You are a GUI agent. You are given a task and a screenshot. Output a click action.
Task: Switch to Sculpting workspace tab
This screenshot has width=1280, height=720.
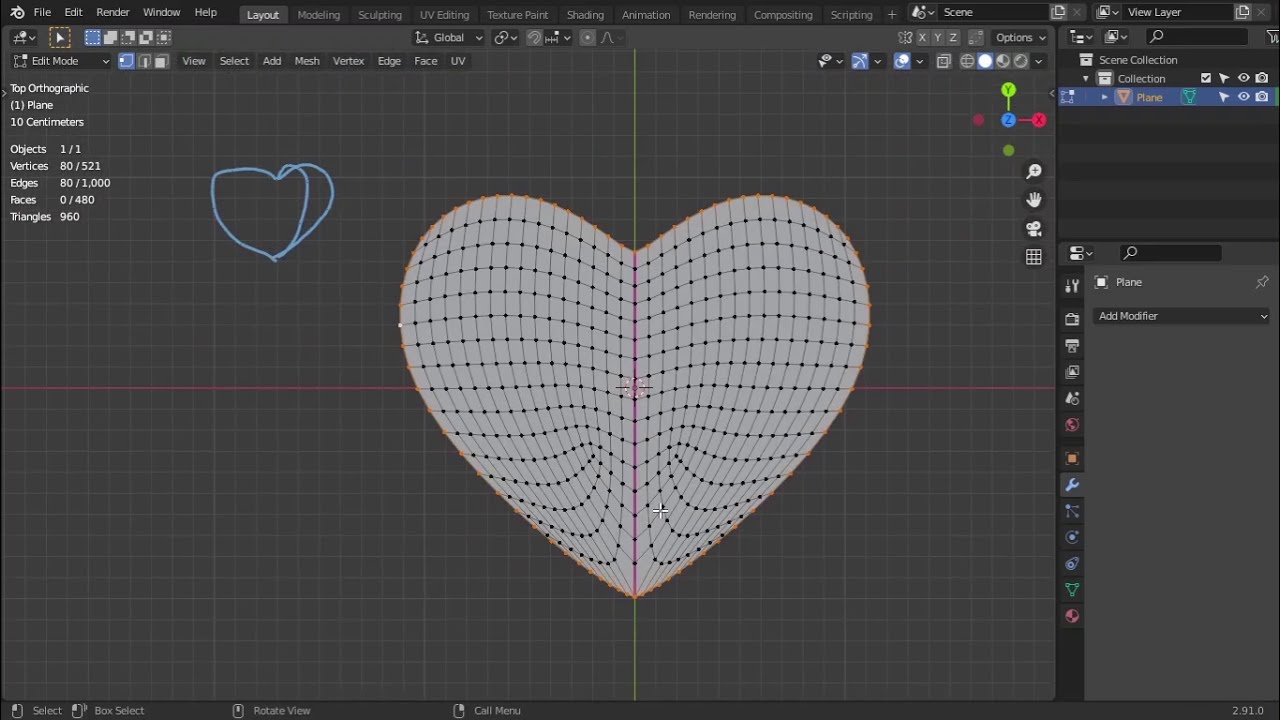pos(380,14)
